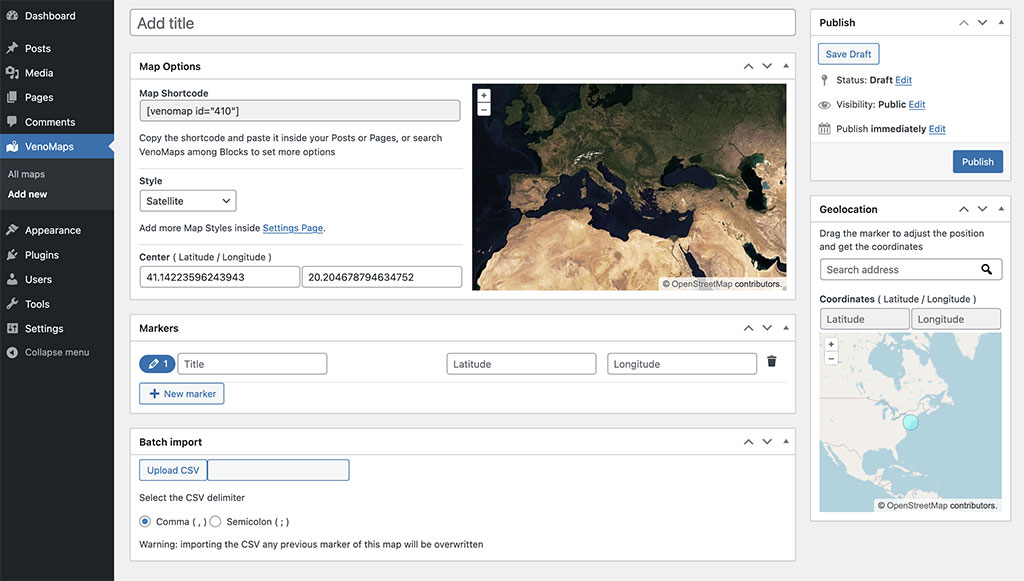Image resolution: width=1024 pixels, height=581 pixels.
Task: Move Map Options panel down
Action: tap(767, 66)
